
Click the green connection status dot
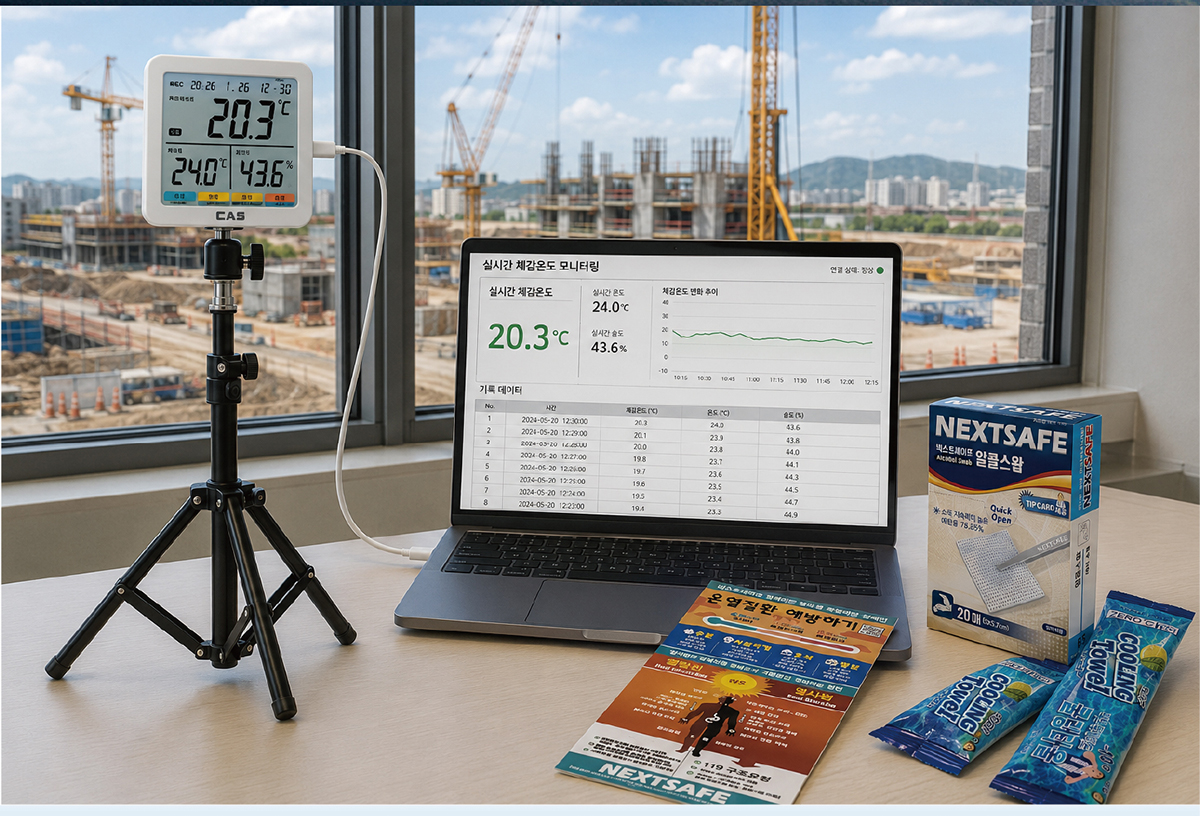880,270
